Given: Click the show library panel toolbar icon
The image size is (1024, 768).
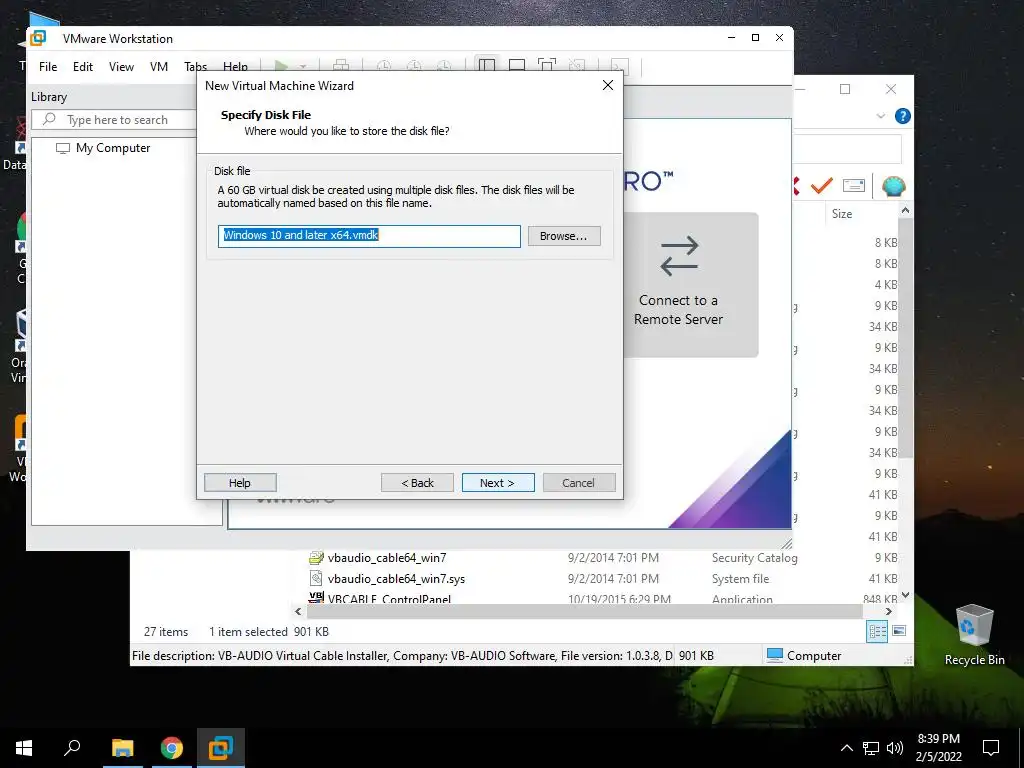Looking at the screenshot, I should coord(487,65).
